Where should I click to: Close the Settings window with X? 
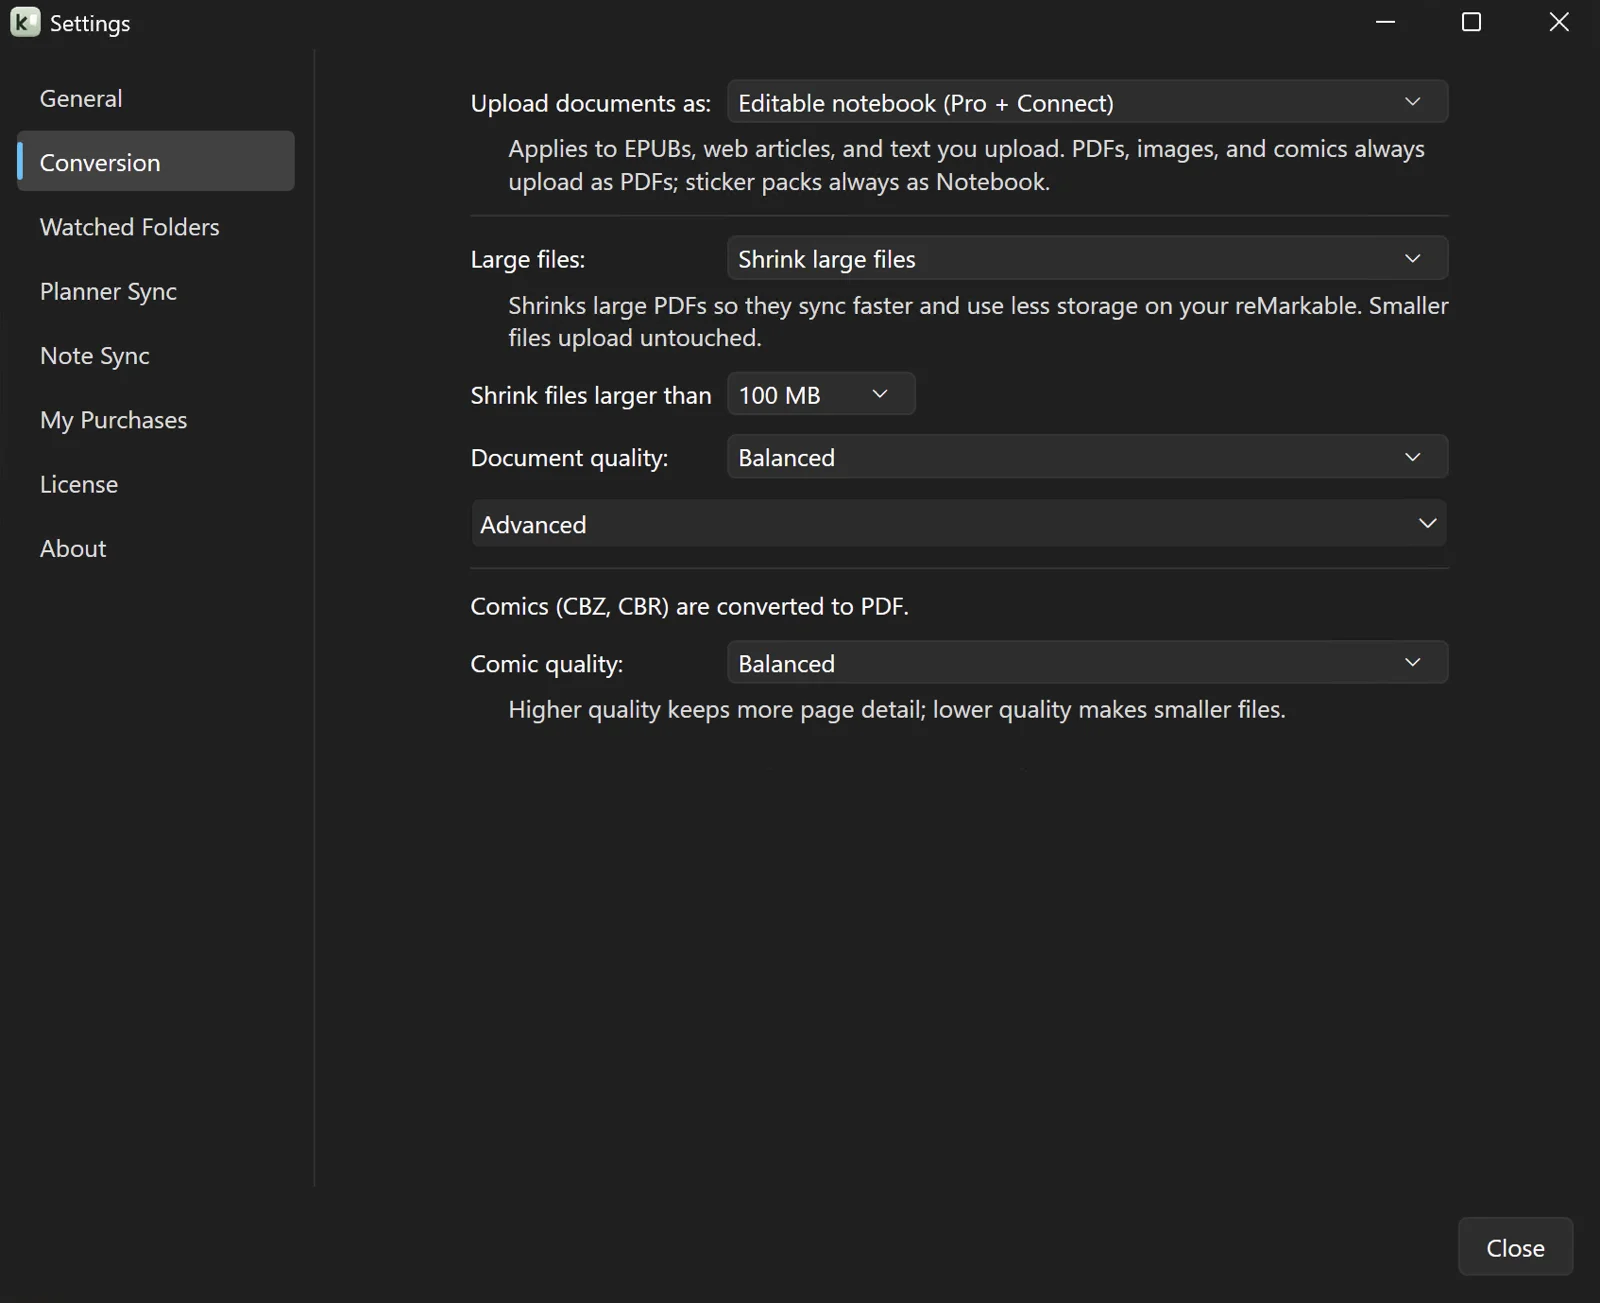[x=1558, y=22]
